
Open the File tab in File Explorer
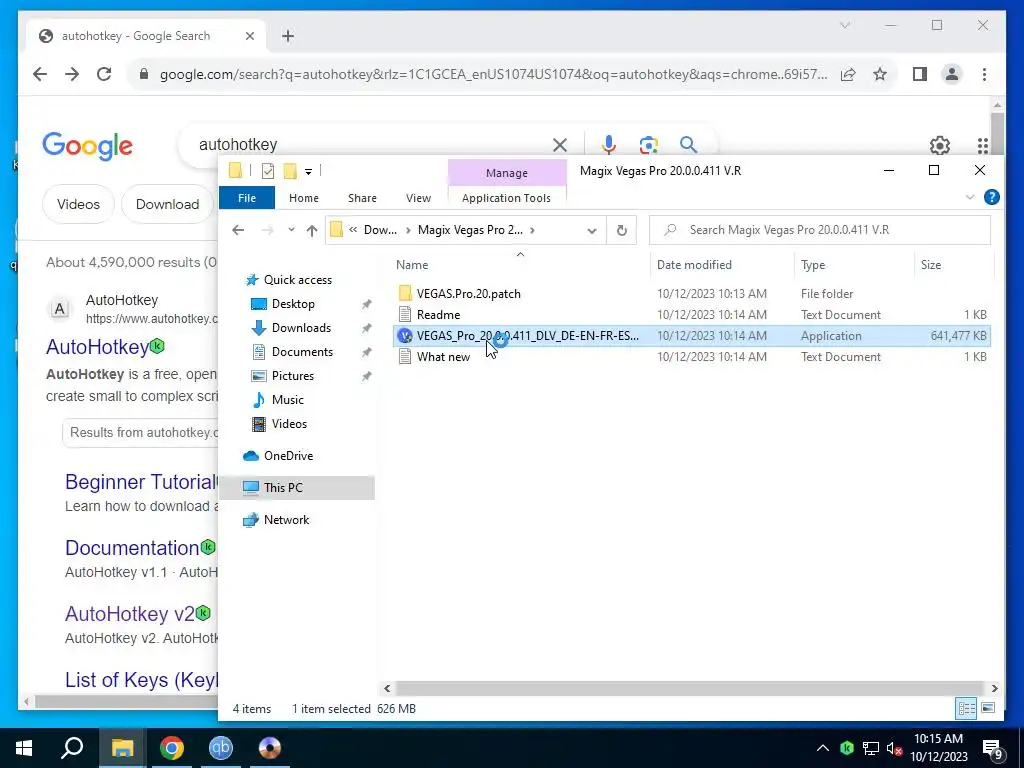pyautogui.click(x=247, y=198)
